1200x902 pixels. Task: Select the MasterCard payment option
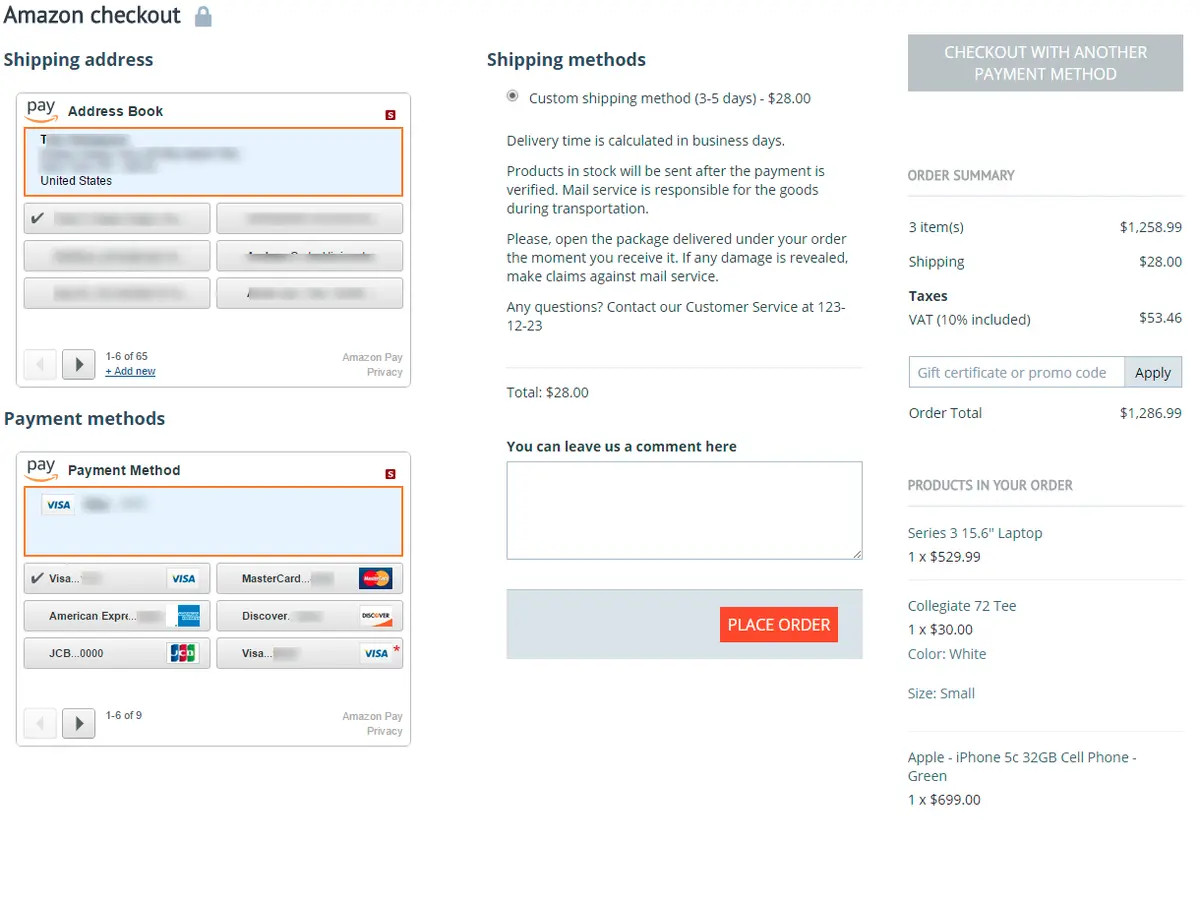click(309, 578)
